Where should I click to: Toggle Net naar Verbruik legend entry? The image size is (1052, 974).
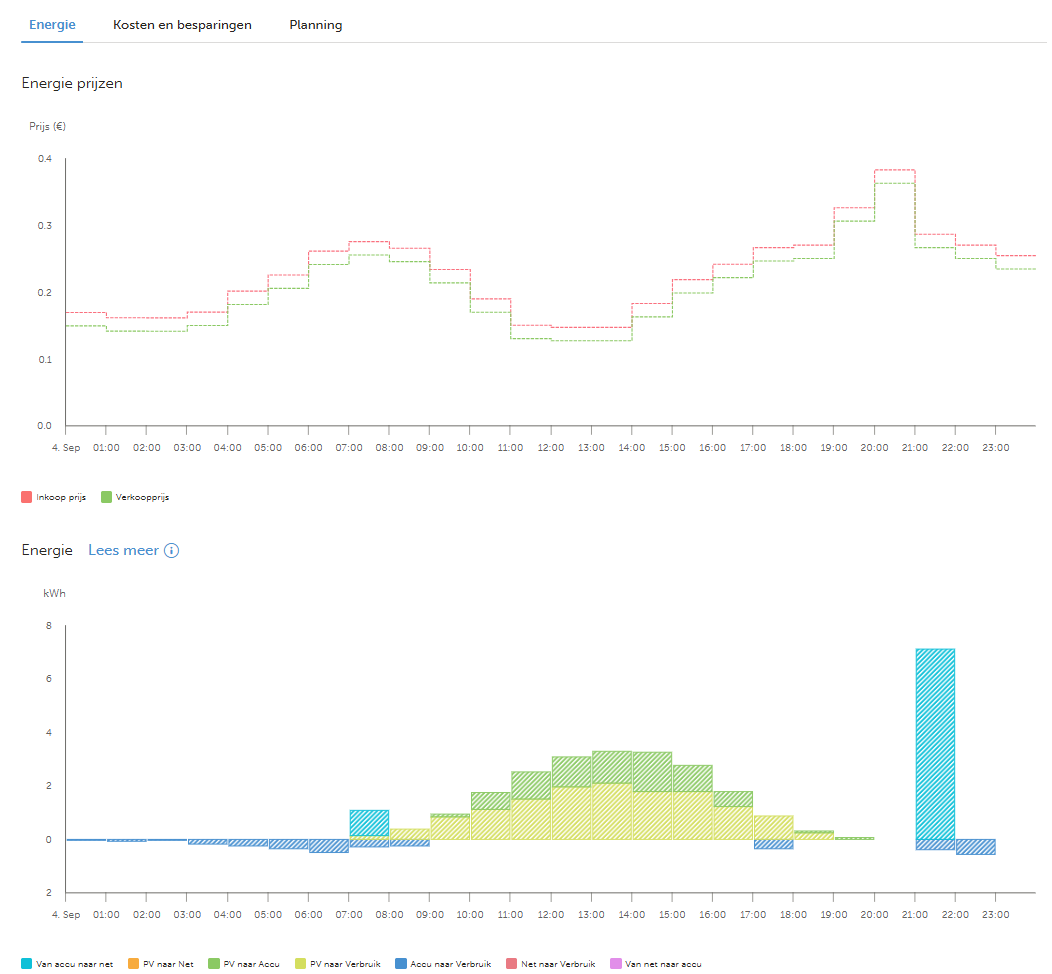click(x=550, y=964)
